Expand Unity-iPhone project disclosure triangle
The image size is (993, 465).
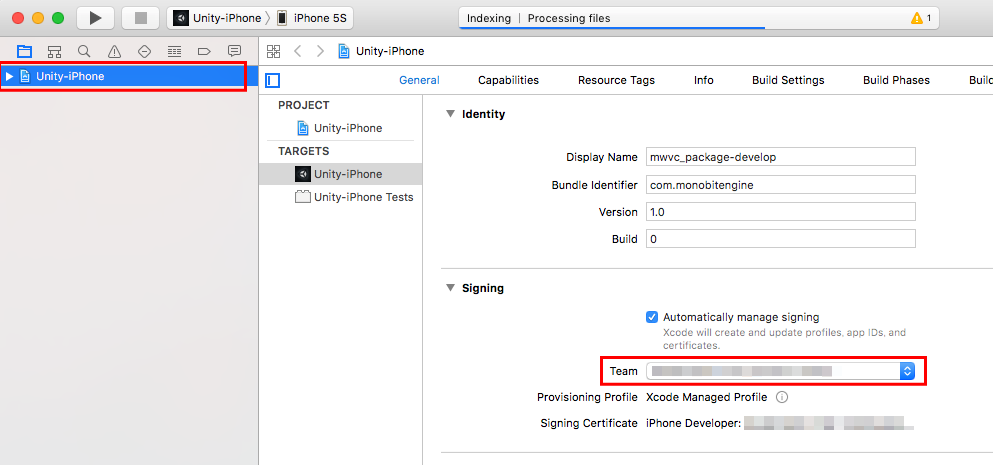(x=9, y=77)
